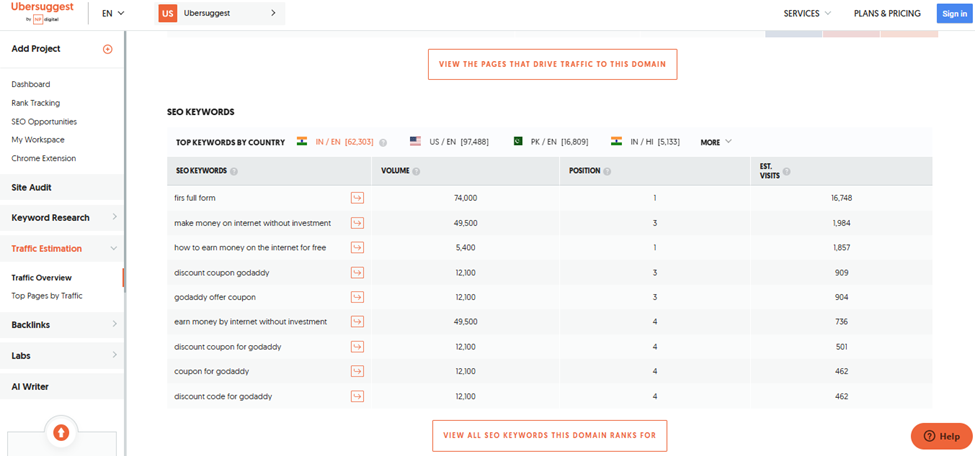The height and width of the screenshot is (456, 975).
Task: Go to My Workspace
Action: [x=38, y=140]
